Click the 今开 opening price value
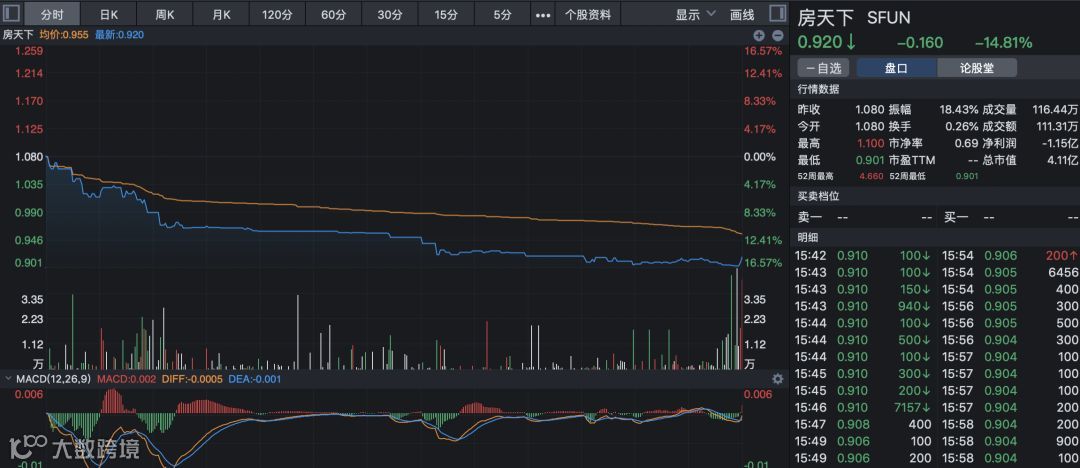This screenshot has height=468, width=1080. 869,126
